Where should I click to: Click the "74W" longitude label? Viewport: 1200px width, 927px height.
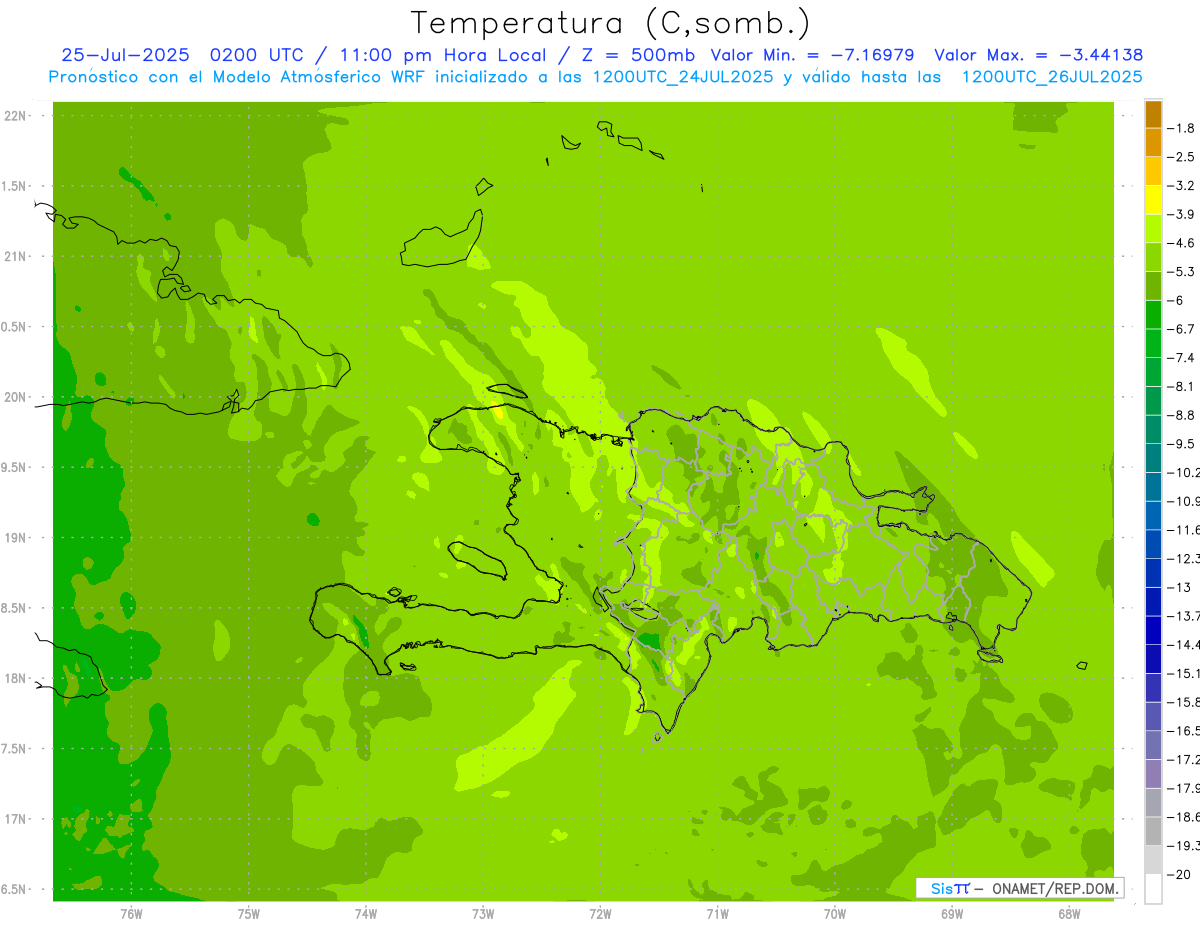pyautogui.click(x=366, y=914)
